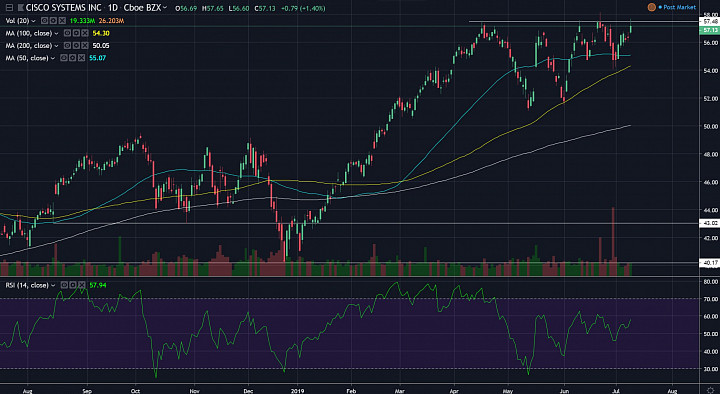Click the open price O56.69

pyautogui.click(x=186, y=8)
